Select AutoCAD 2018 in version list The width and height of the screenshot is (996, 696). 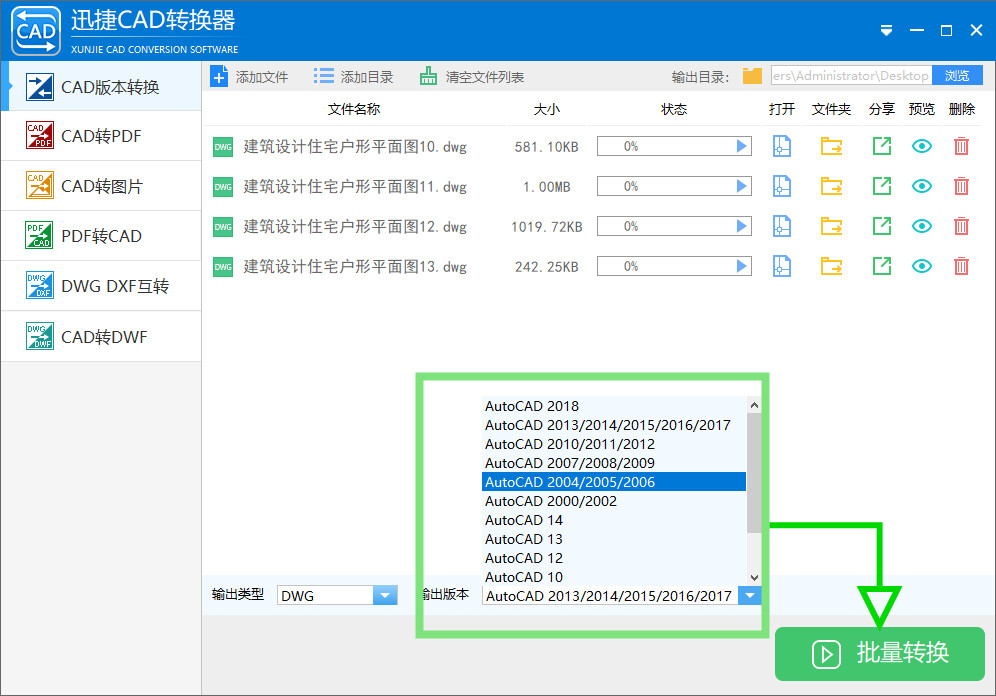pyautogui.click(x=614, y=406)
